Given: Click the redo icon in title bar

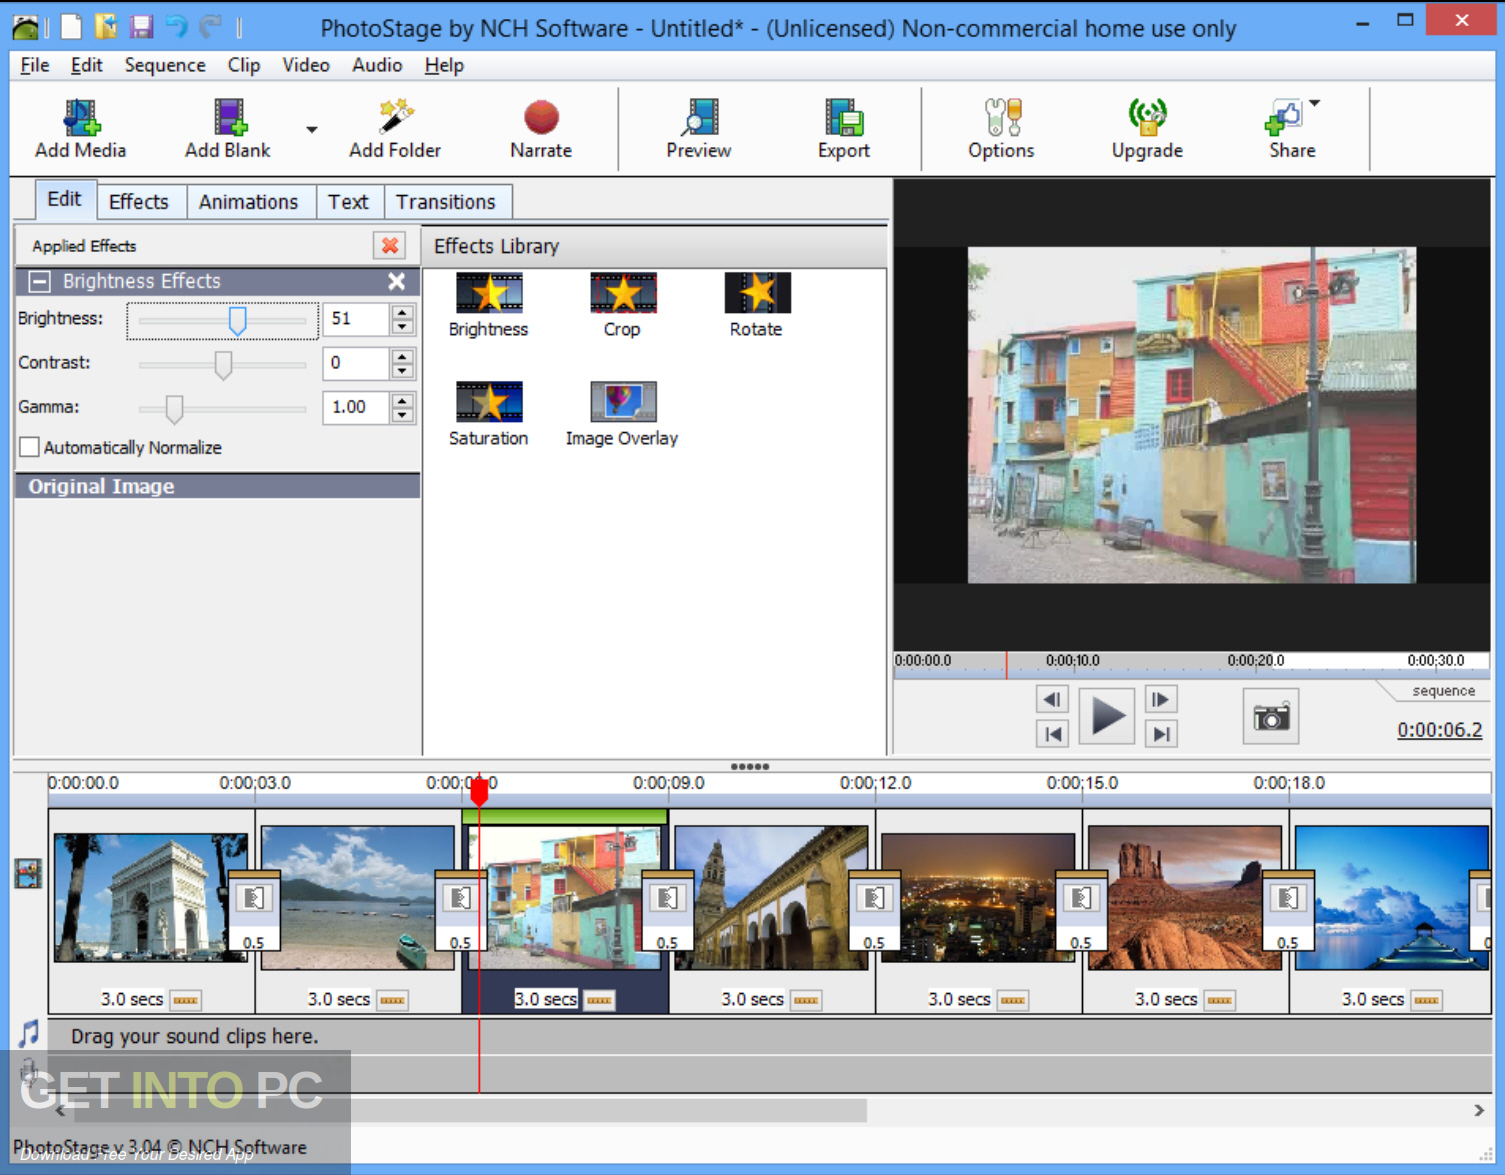Looking at the screenshot, I should [210, 26].
